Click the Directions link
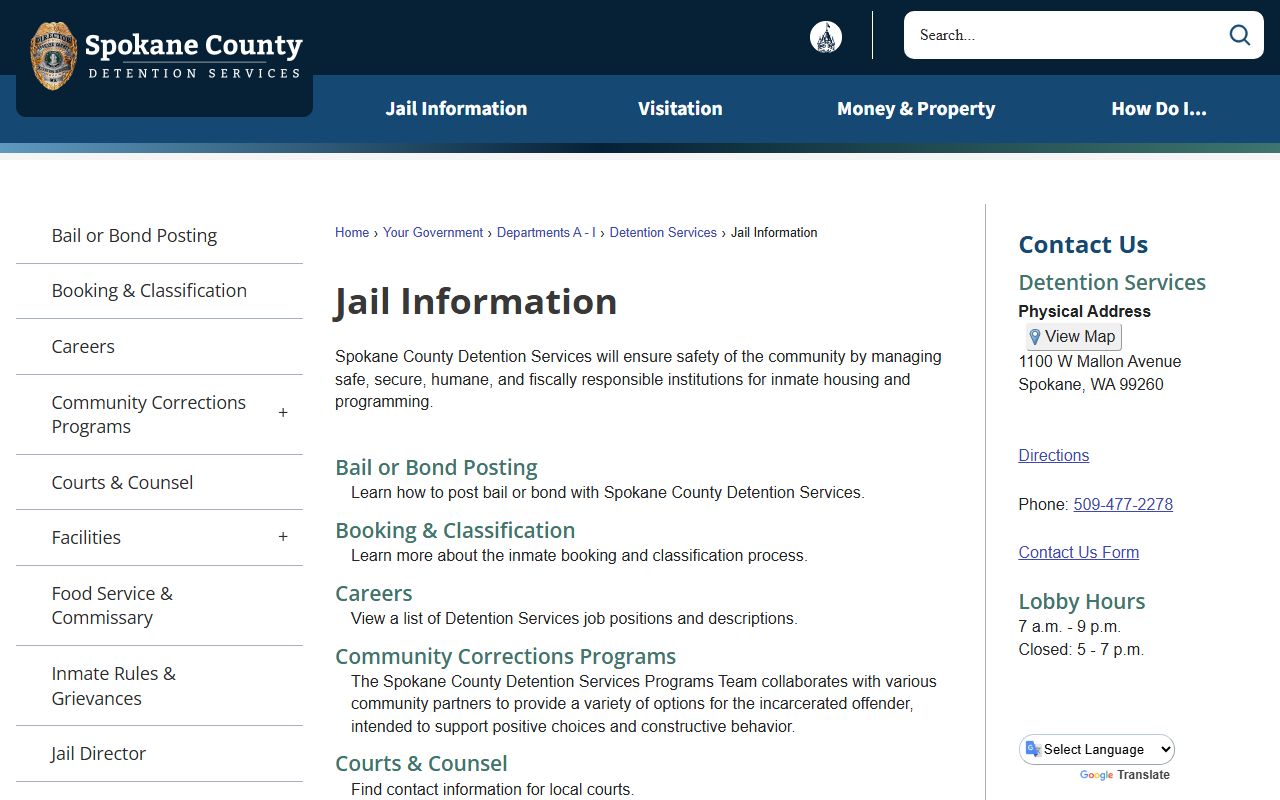Screen dimensions: 1280x800 (1054, 456)
